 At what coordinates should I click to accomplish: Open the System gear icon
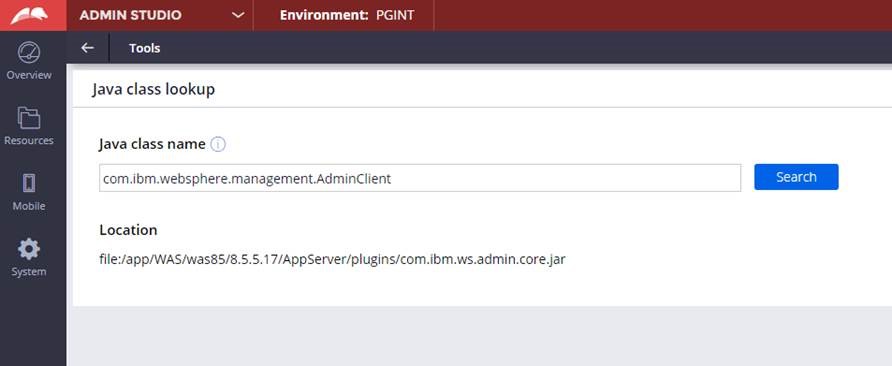[x=29, y=249]
